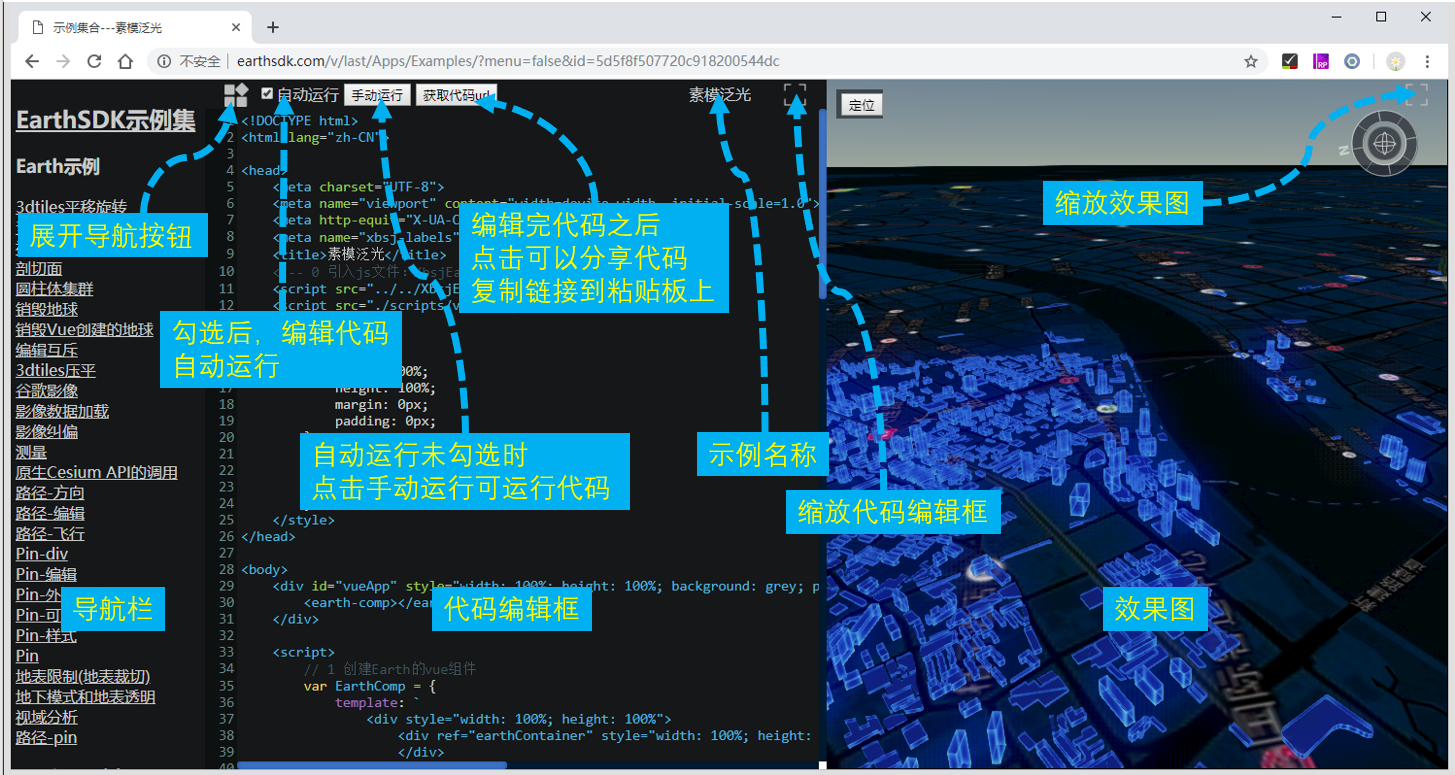1455x775 pixels.
Task: Open the purple RP extension icon
Action: click(1321, 61)
